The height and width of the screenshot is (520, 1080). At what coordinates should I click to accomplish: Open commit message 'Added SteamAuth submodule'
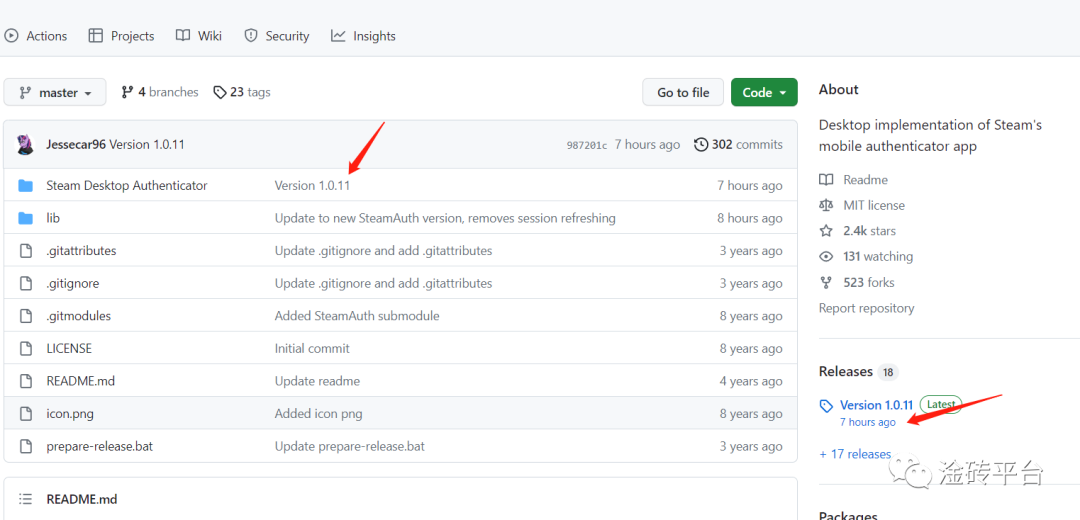point(357,316)
